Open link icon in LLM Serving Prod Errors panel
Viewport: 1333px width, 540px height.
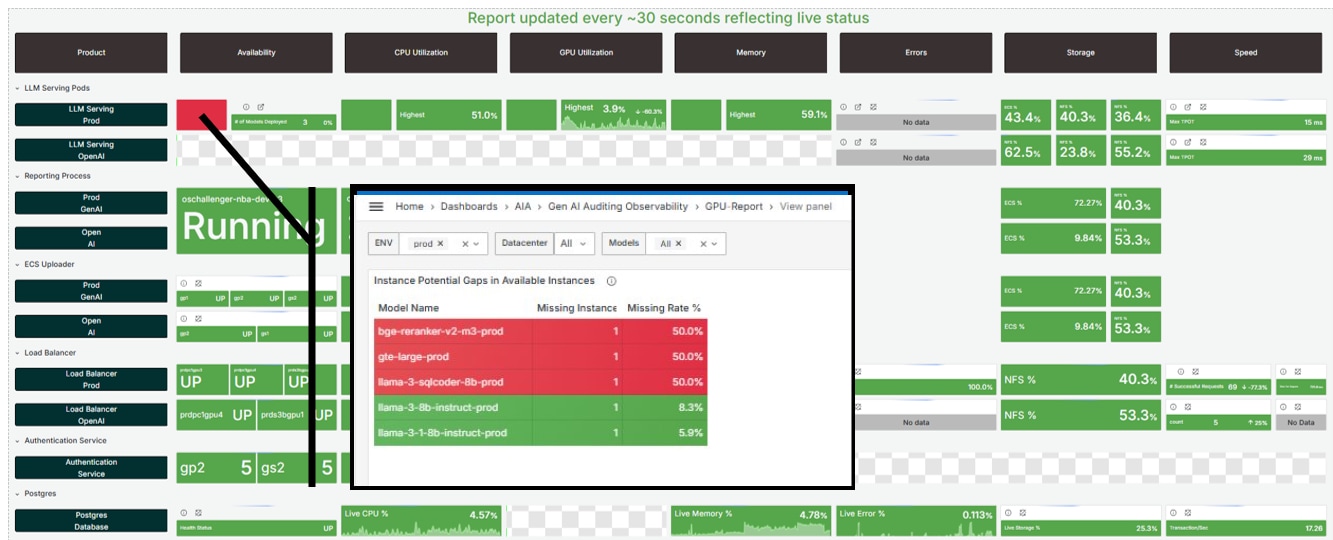click(x=857, y=107)
